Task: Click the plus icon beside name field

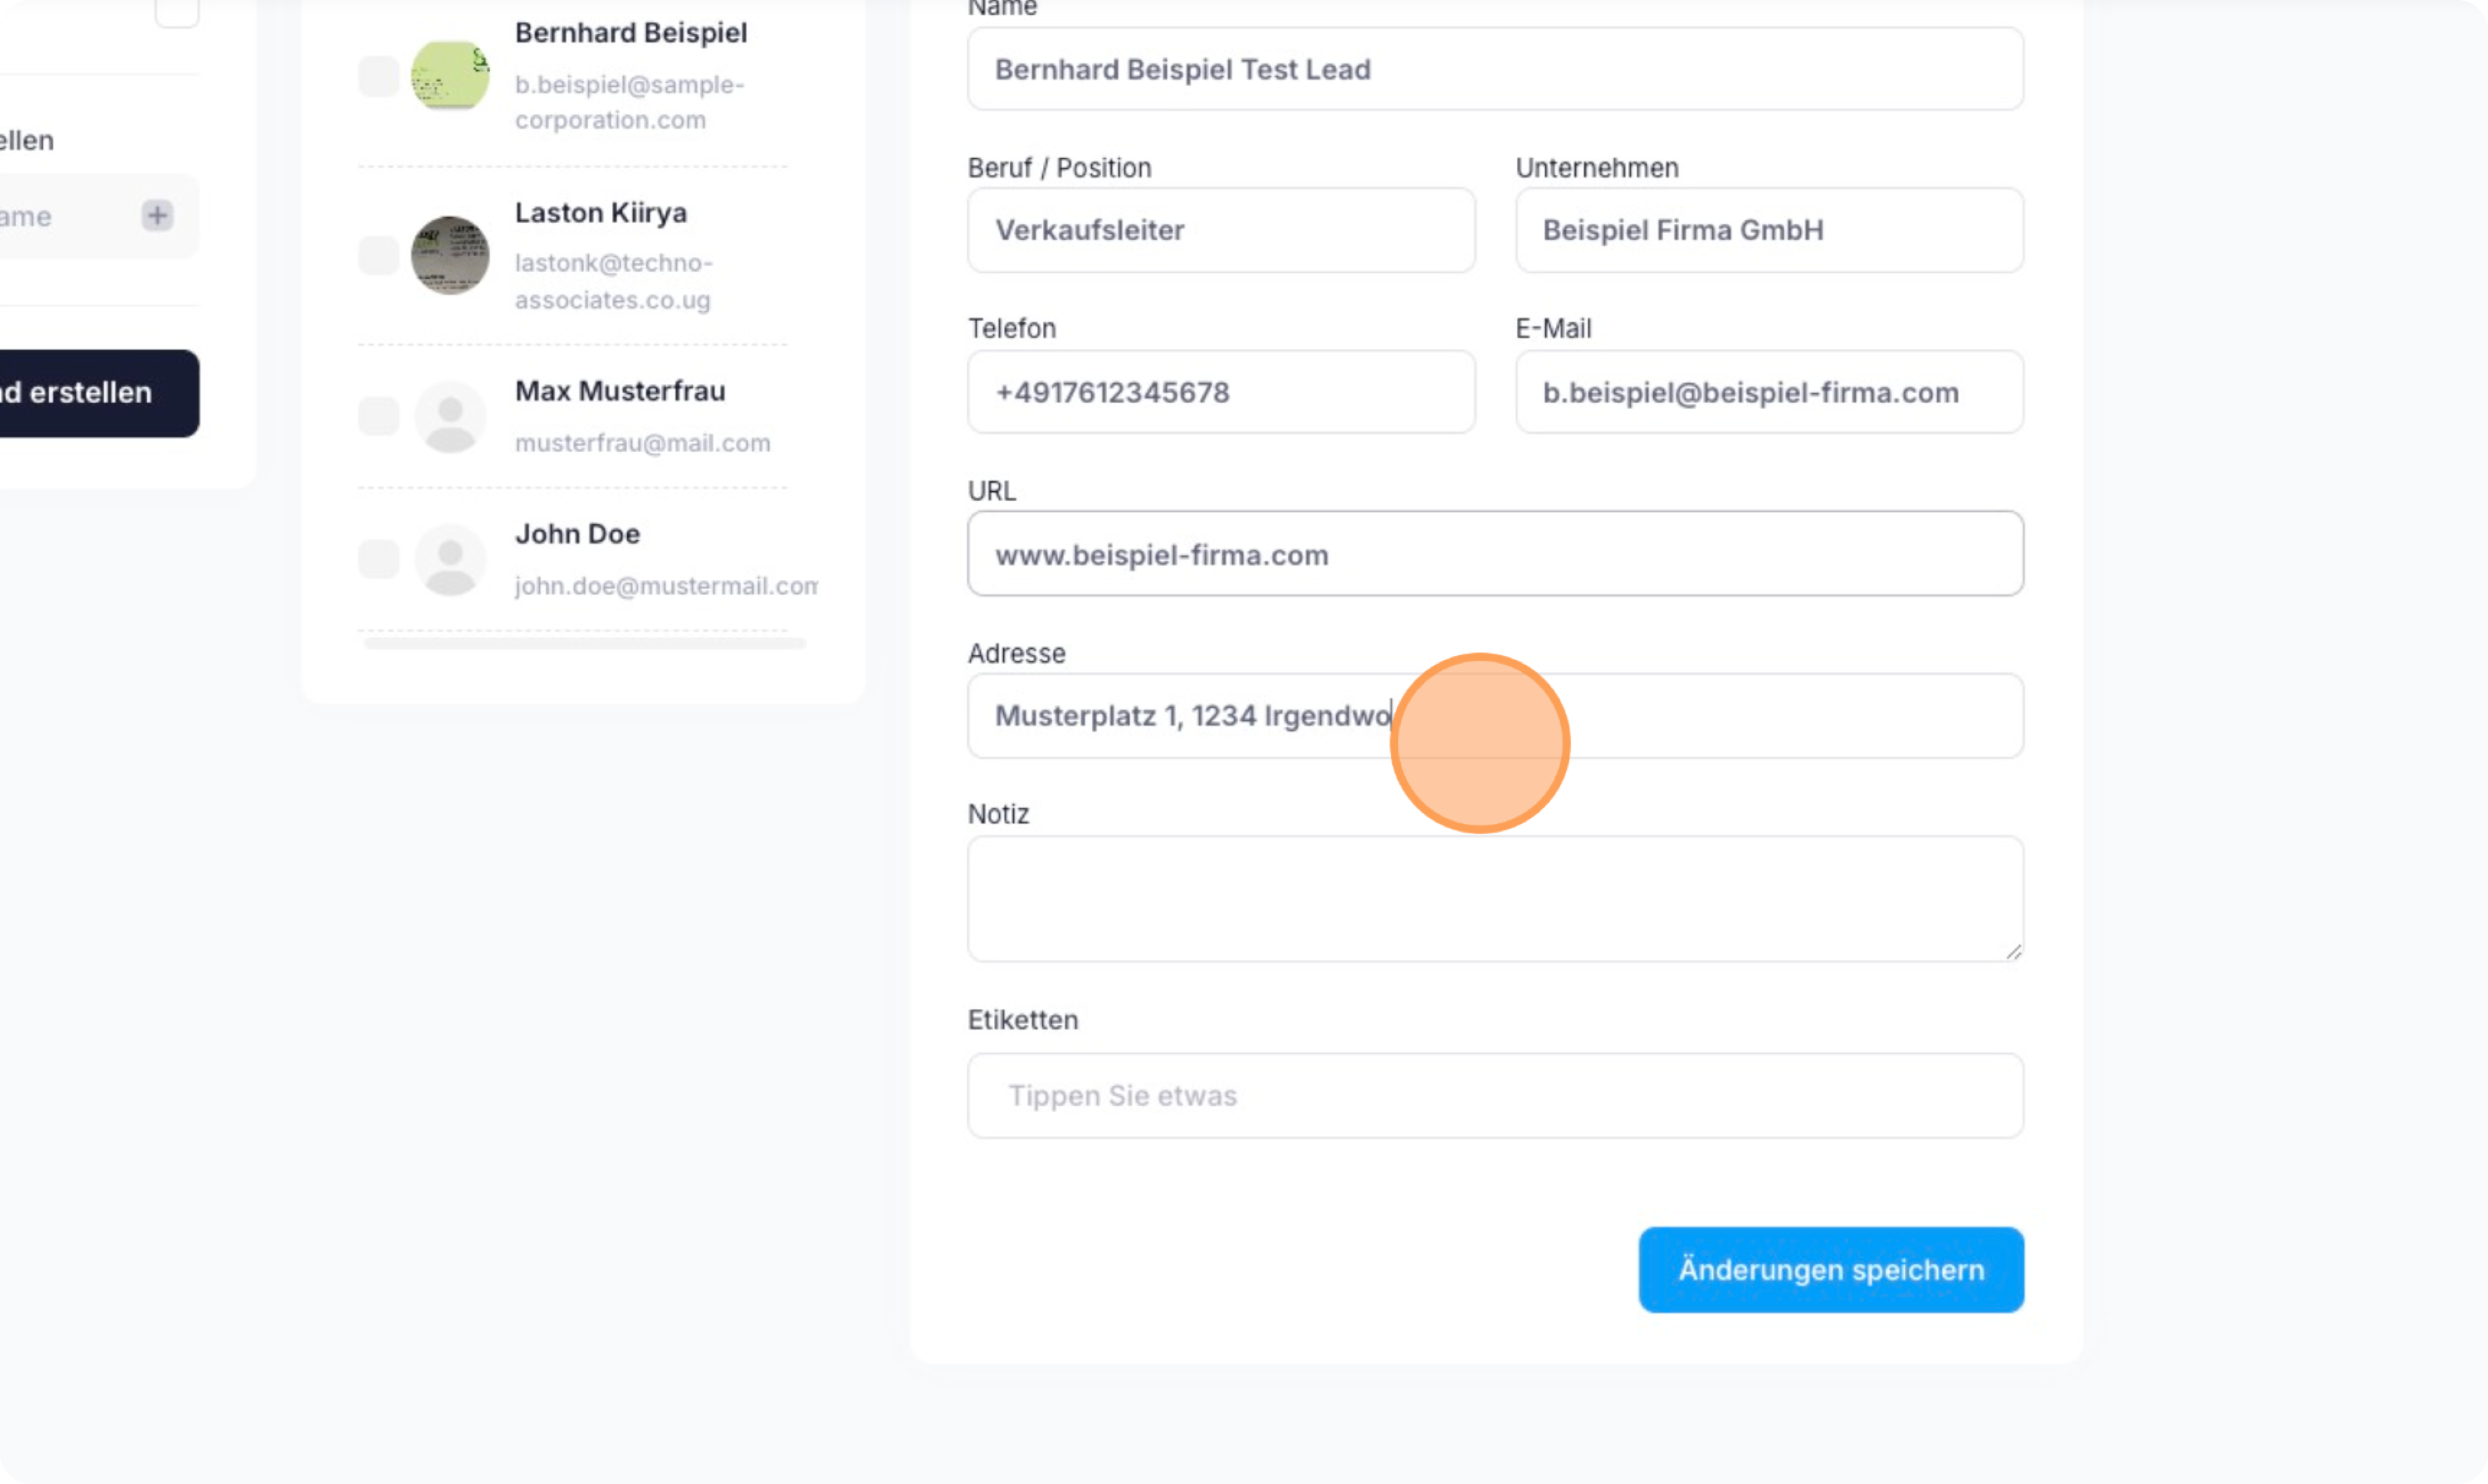Action: tap(157, 215)
